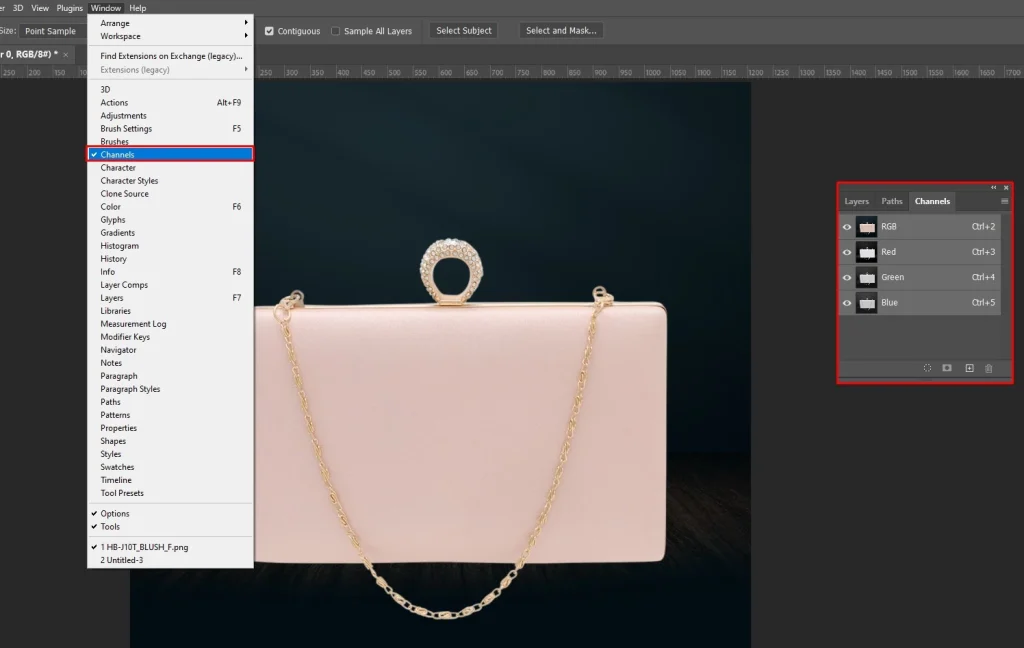Enable Sample All Layers checkbox

point(336,31)
